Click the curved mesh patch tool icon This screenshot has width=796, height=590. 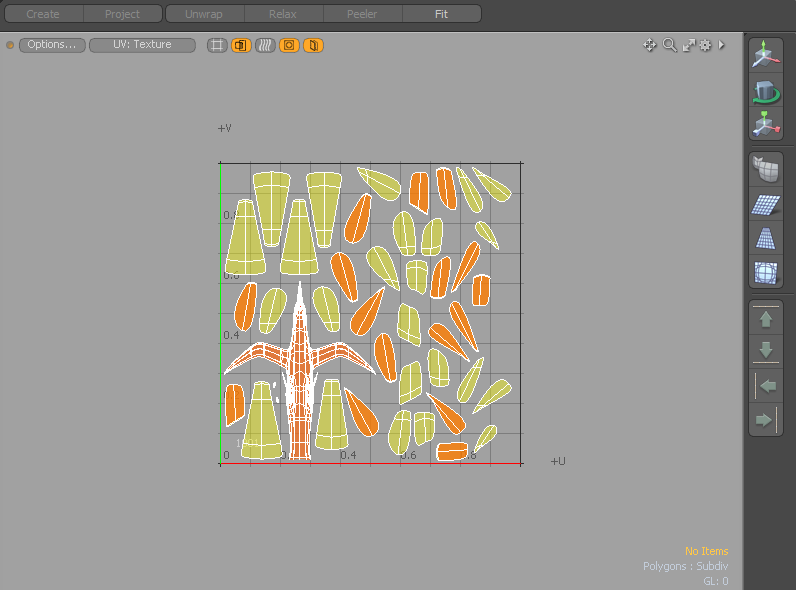click(766, 171)
